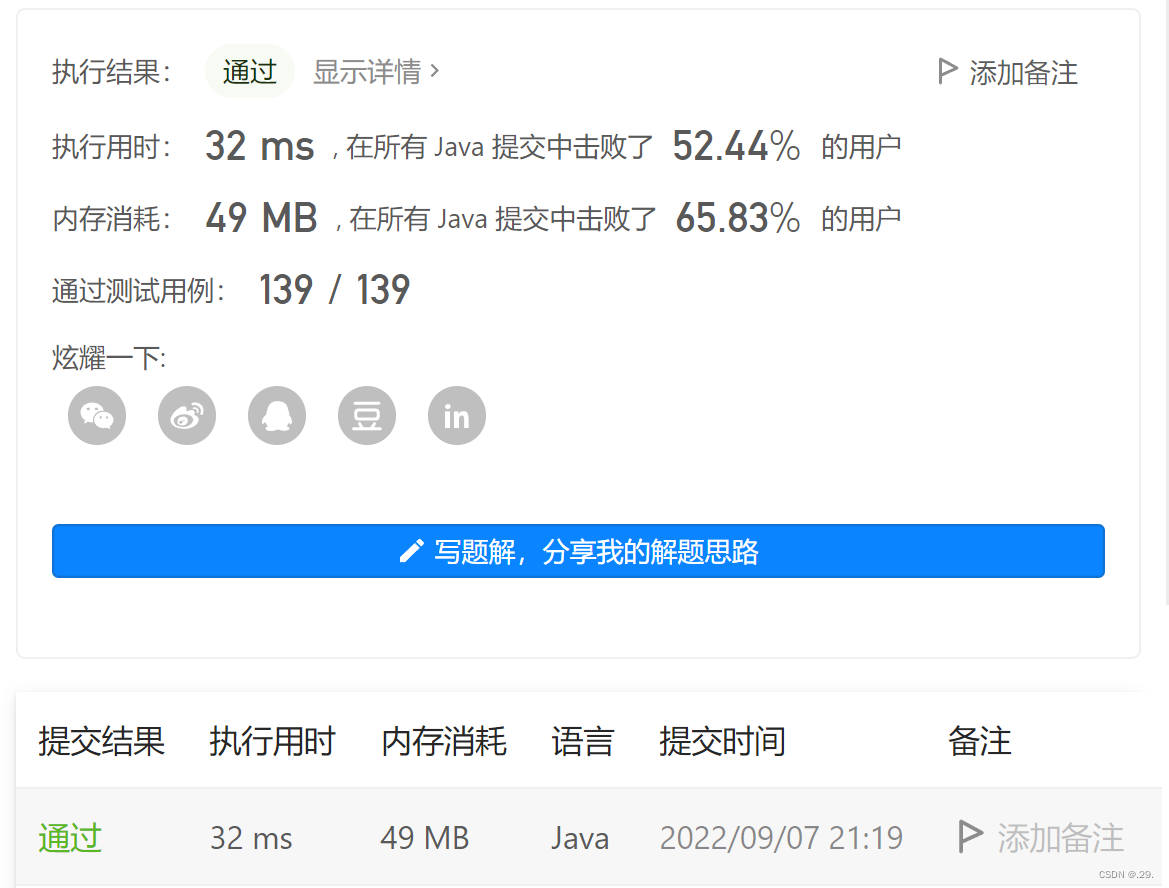Click the 提交时间 column header
Viewport: 1169px width, 888px height.
point(722,742)
